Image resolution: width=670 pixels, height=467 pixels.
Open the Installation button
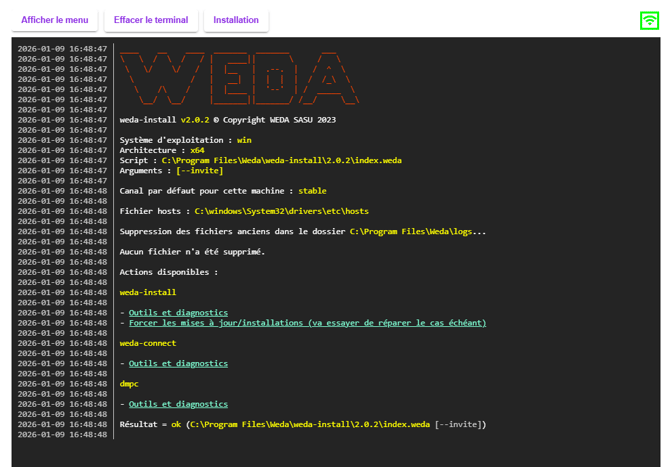point(236,20)
